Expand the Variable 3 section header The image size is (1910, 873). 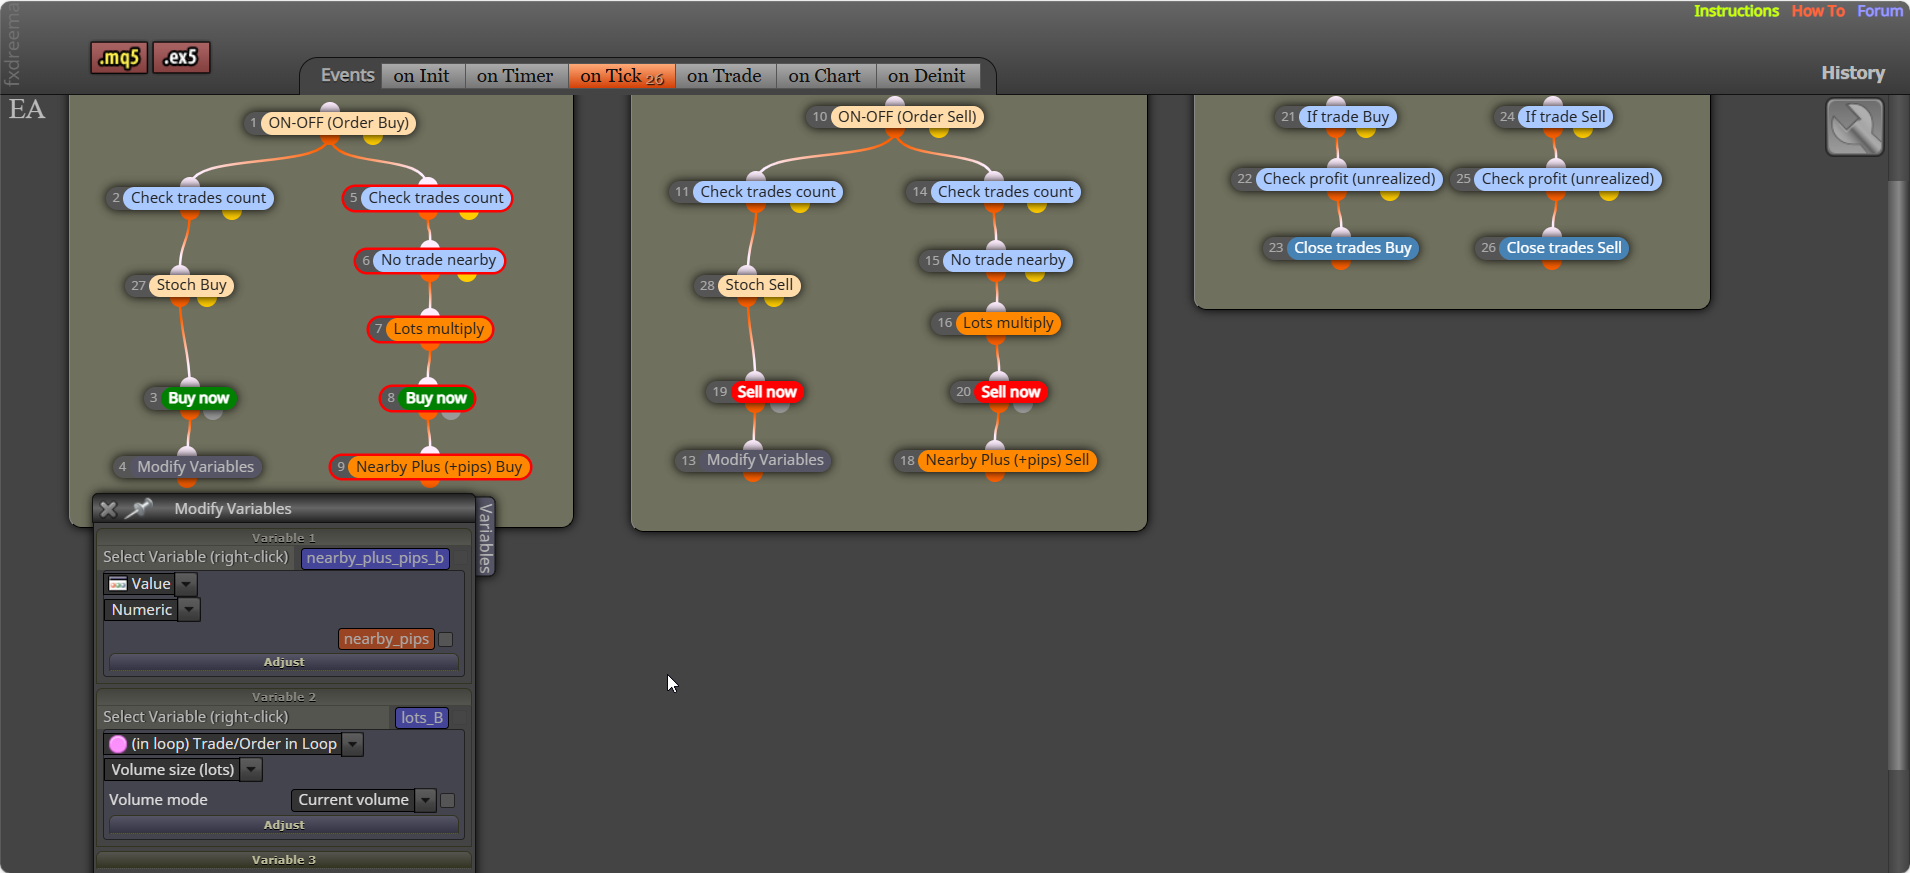tap(284, 860)
